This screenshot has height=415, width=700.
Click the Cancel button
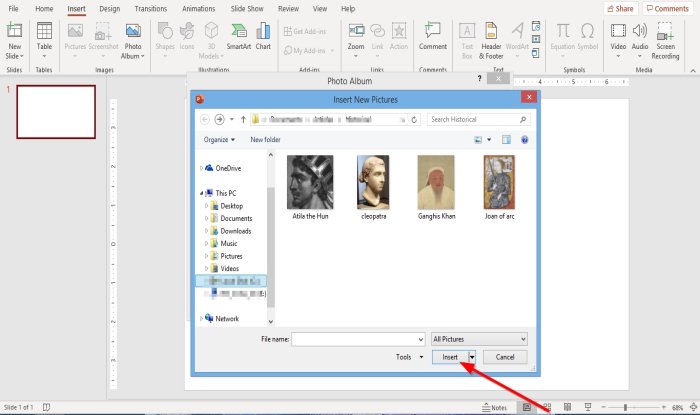(505, 357)
